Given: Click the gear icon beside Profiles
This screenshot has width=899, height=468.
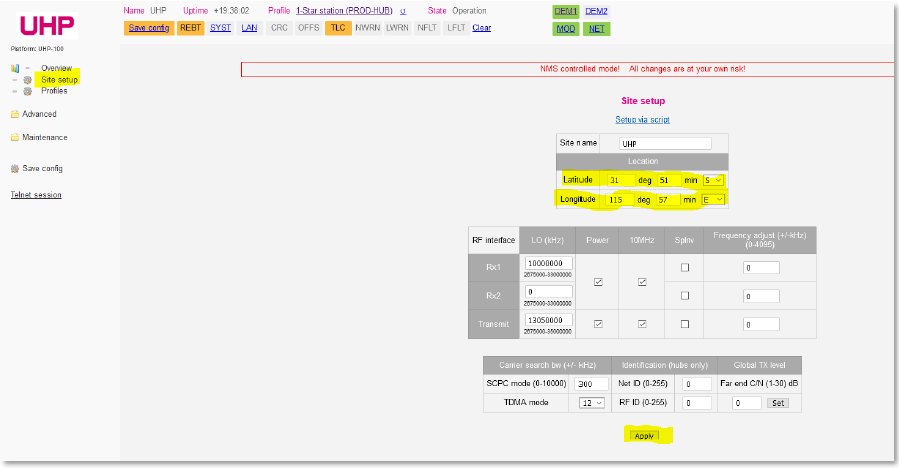Looking at the screenshot, I should tap(28, 91).
